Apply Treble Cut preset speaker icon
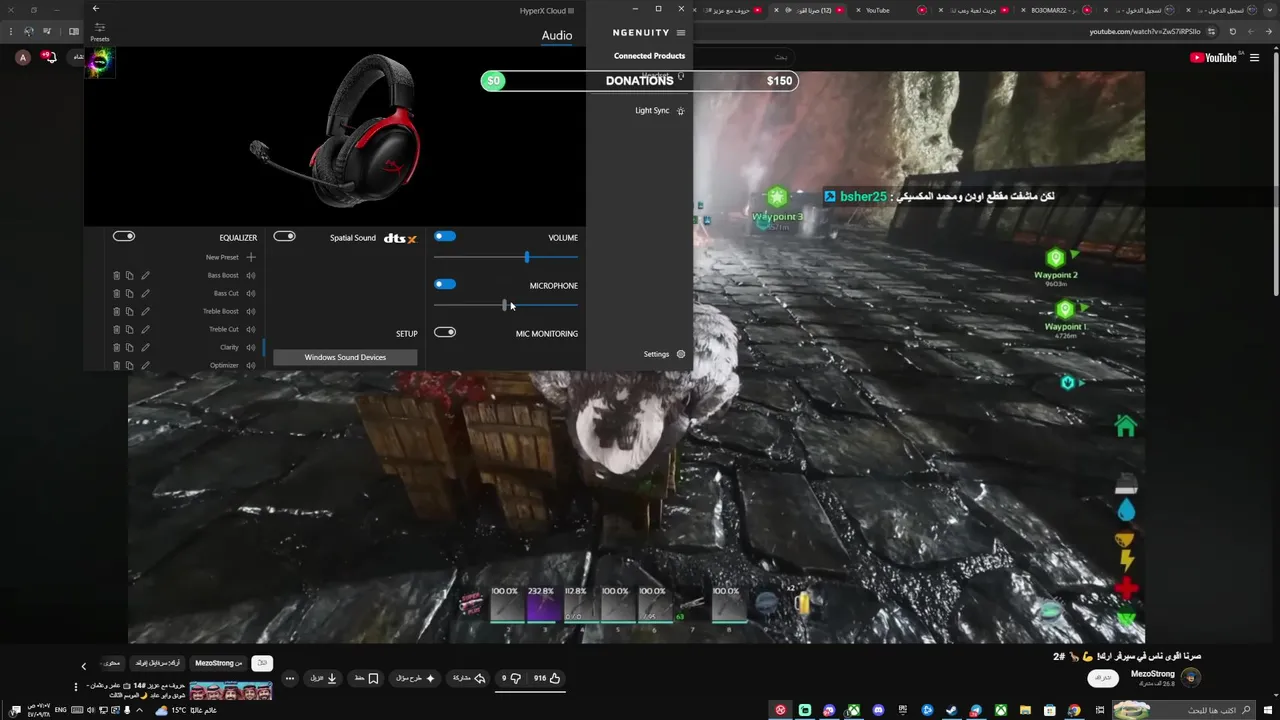Viewport: 1280px width, 720px height. click(x=251, y=330)
